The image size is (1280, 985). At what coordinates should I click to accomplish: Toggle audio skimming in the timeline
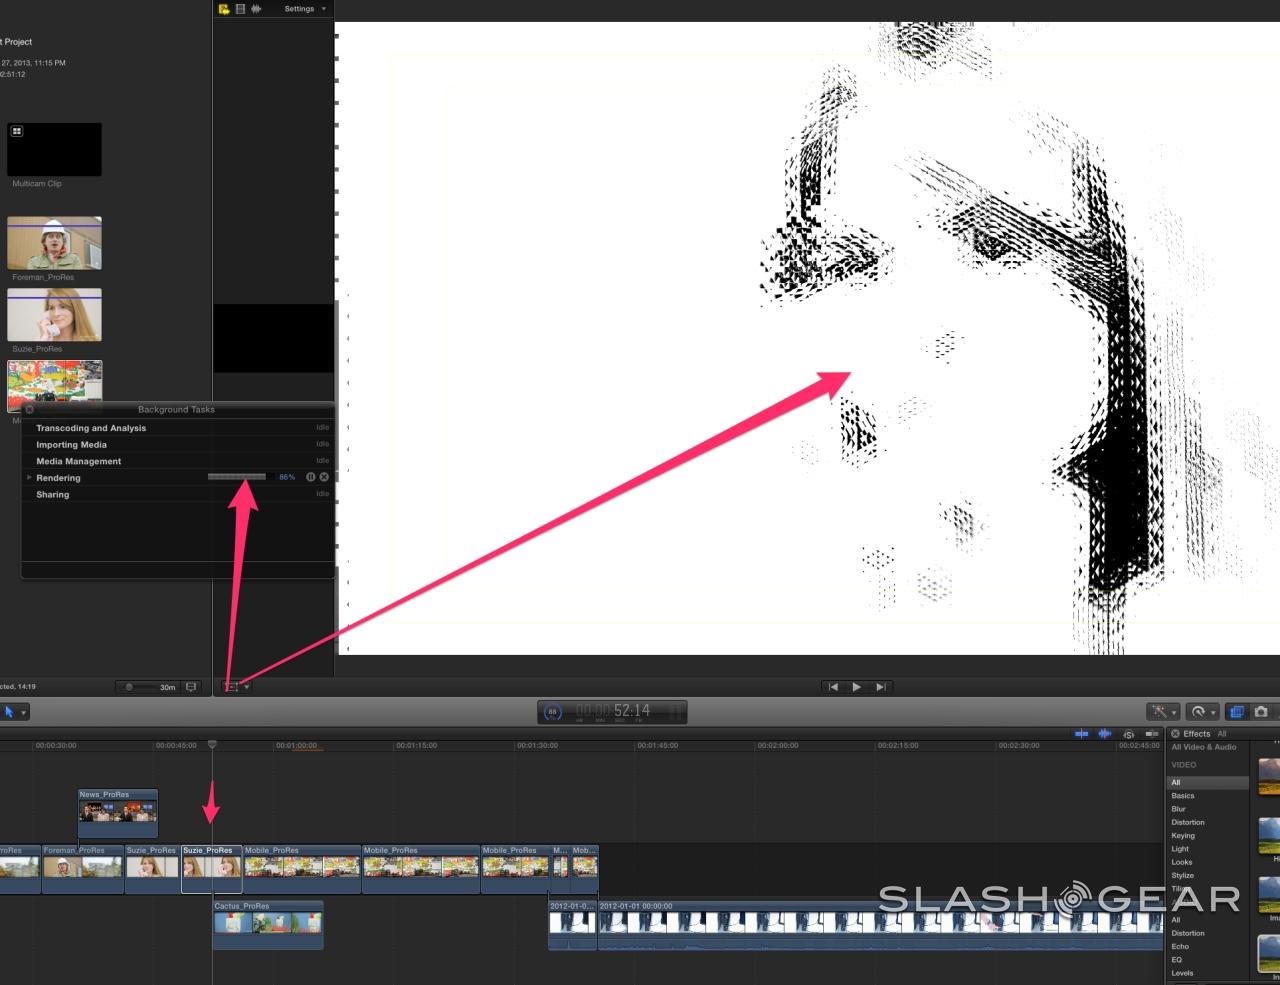click(1105, 734)
